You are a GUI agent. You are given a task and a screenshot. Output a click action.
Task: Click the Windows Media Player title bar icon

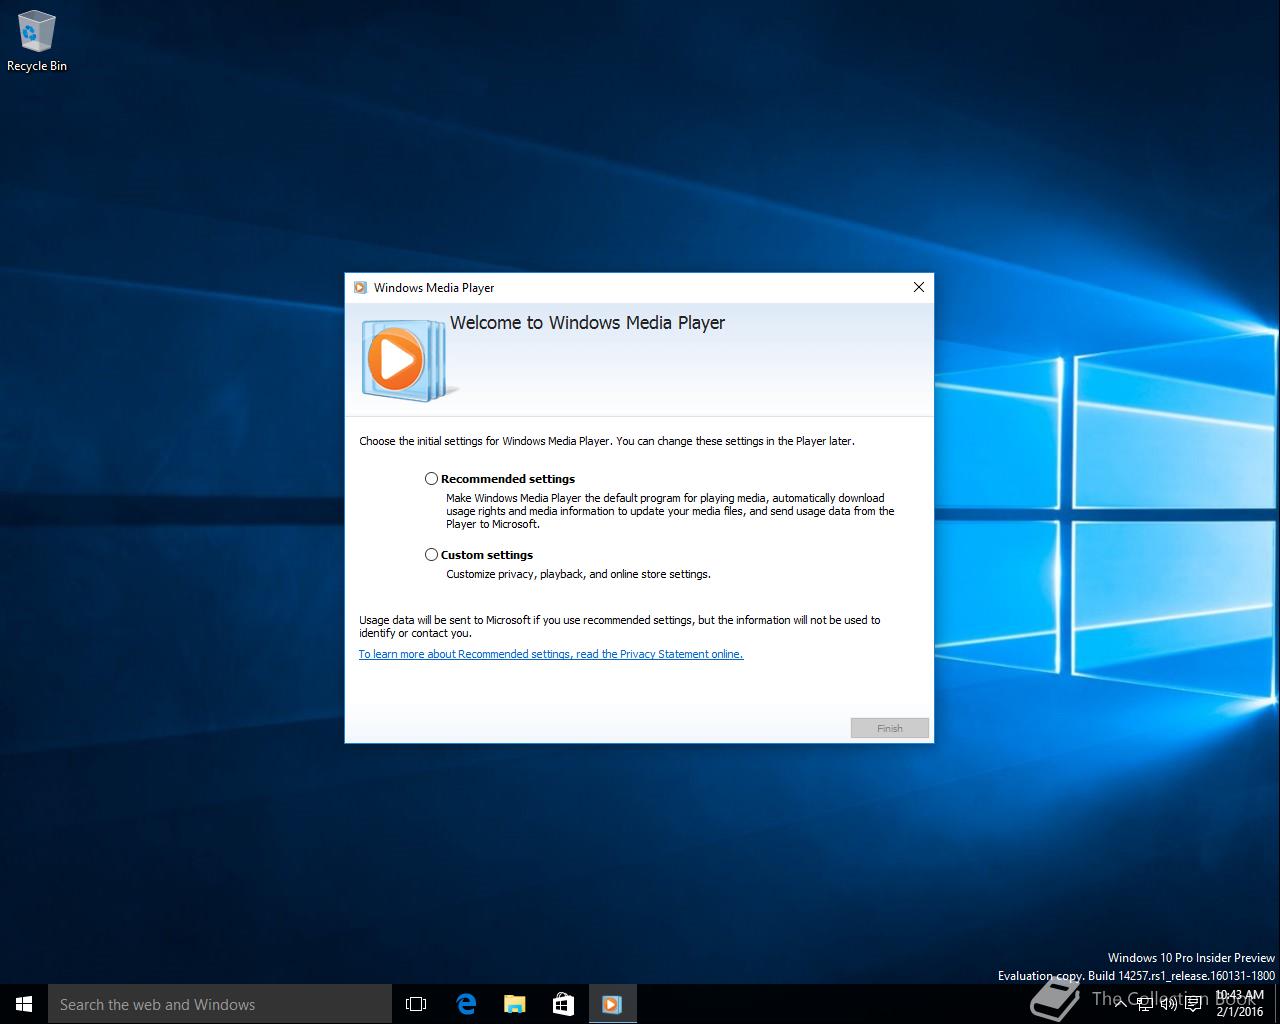(360, 288)
